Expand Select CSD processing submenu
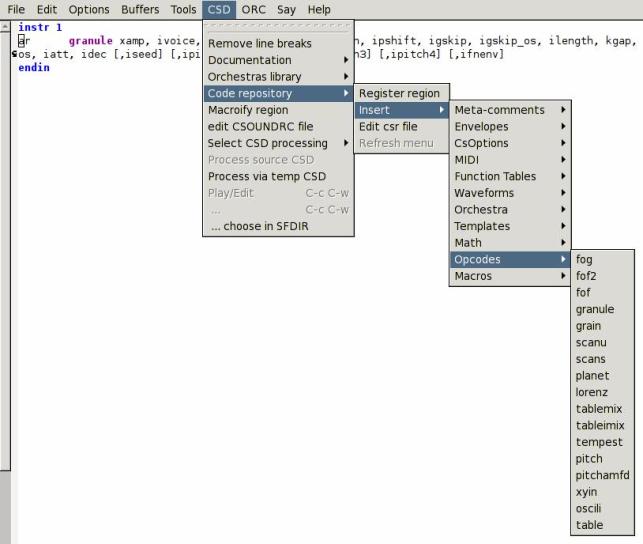Image resolution: width=643 pixels, height=544 pixels. coord(278,143)
